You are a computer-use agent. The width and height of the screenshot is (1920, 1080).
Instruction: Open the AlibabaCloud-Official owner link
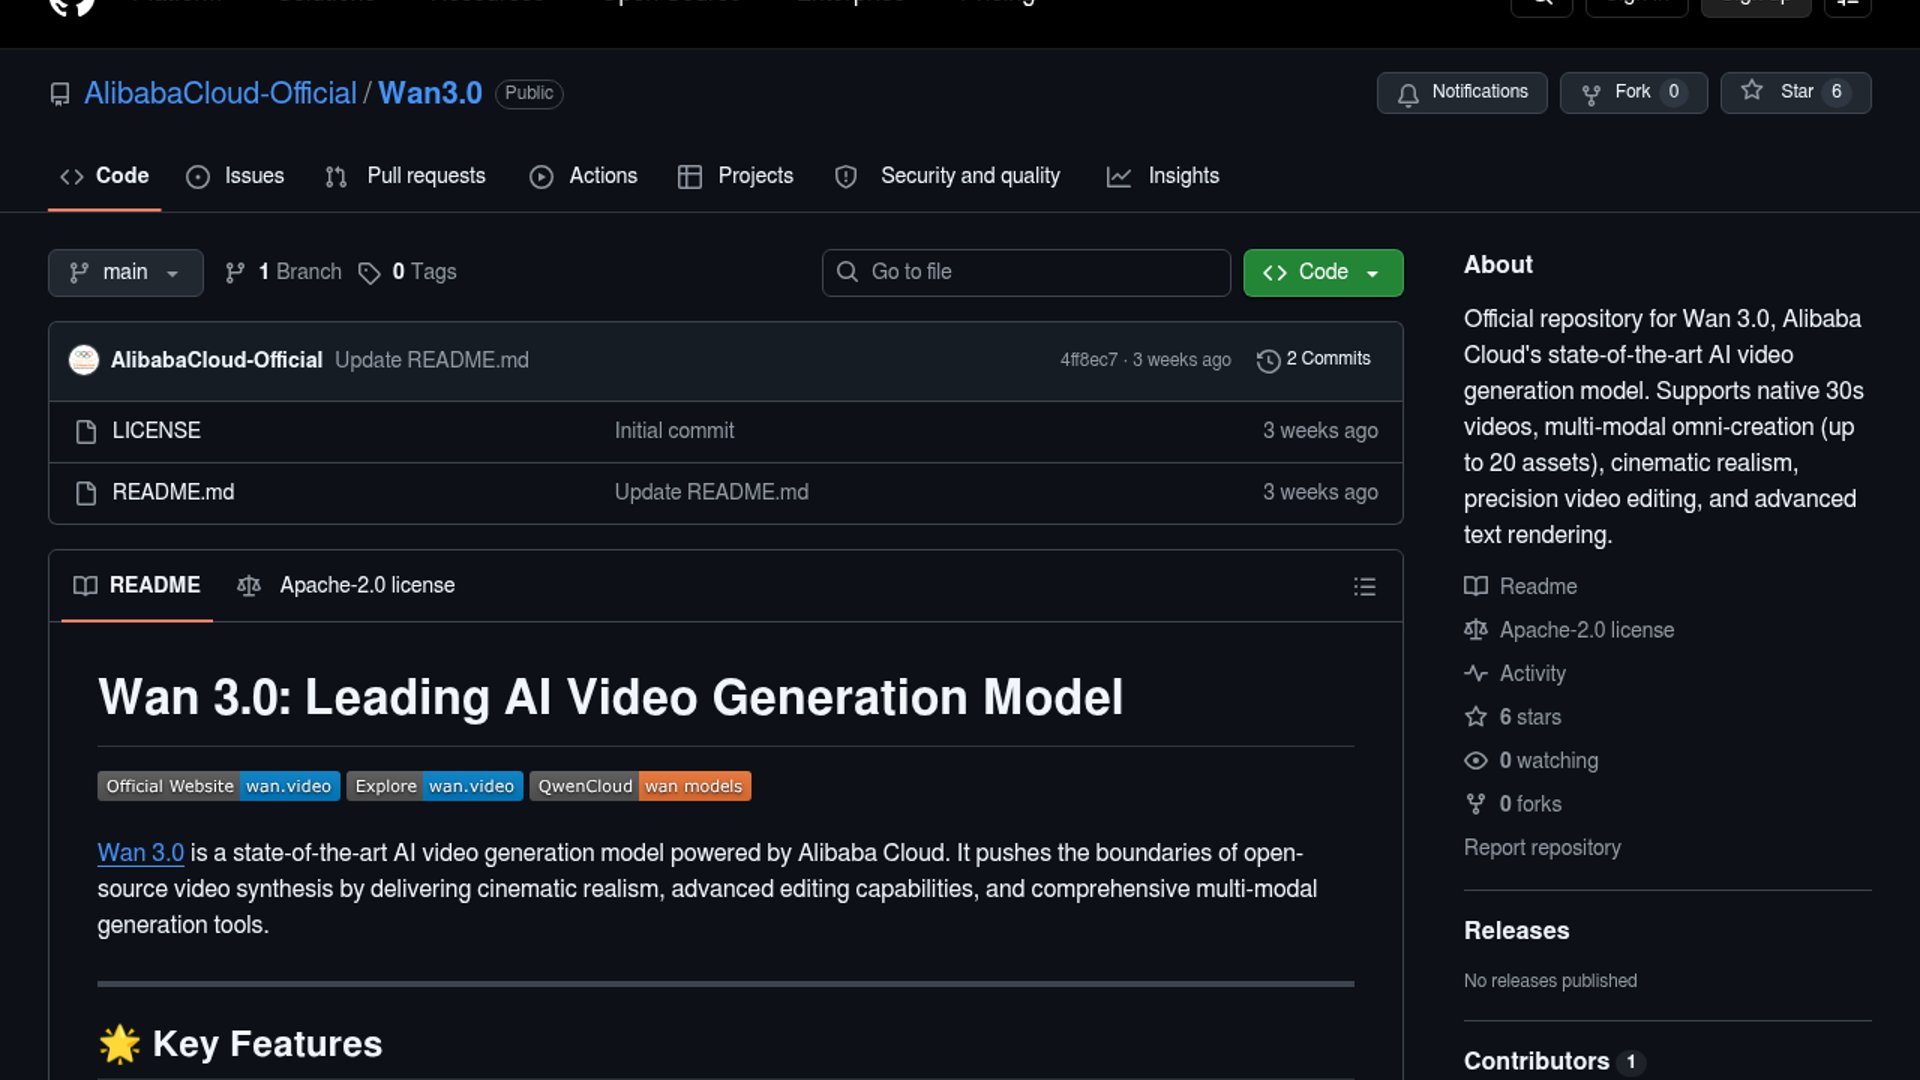tap(220, 93)
